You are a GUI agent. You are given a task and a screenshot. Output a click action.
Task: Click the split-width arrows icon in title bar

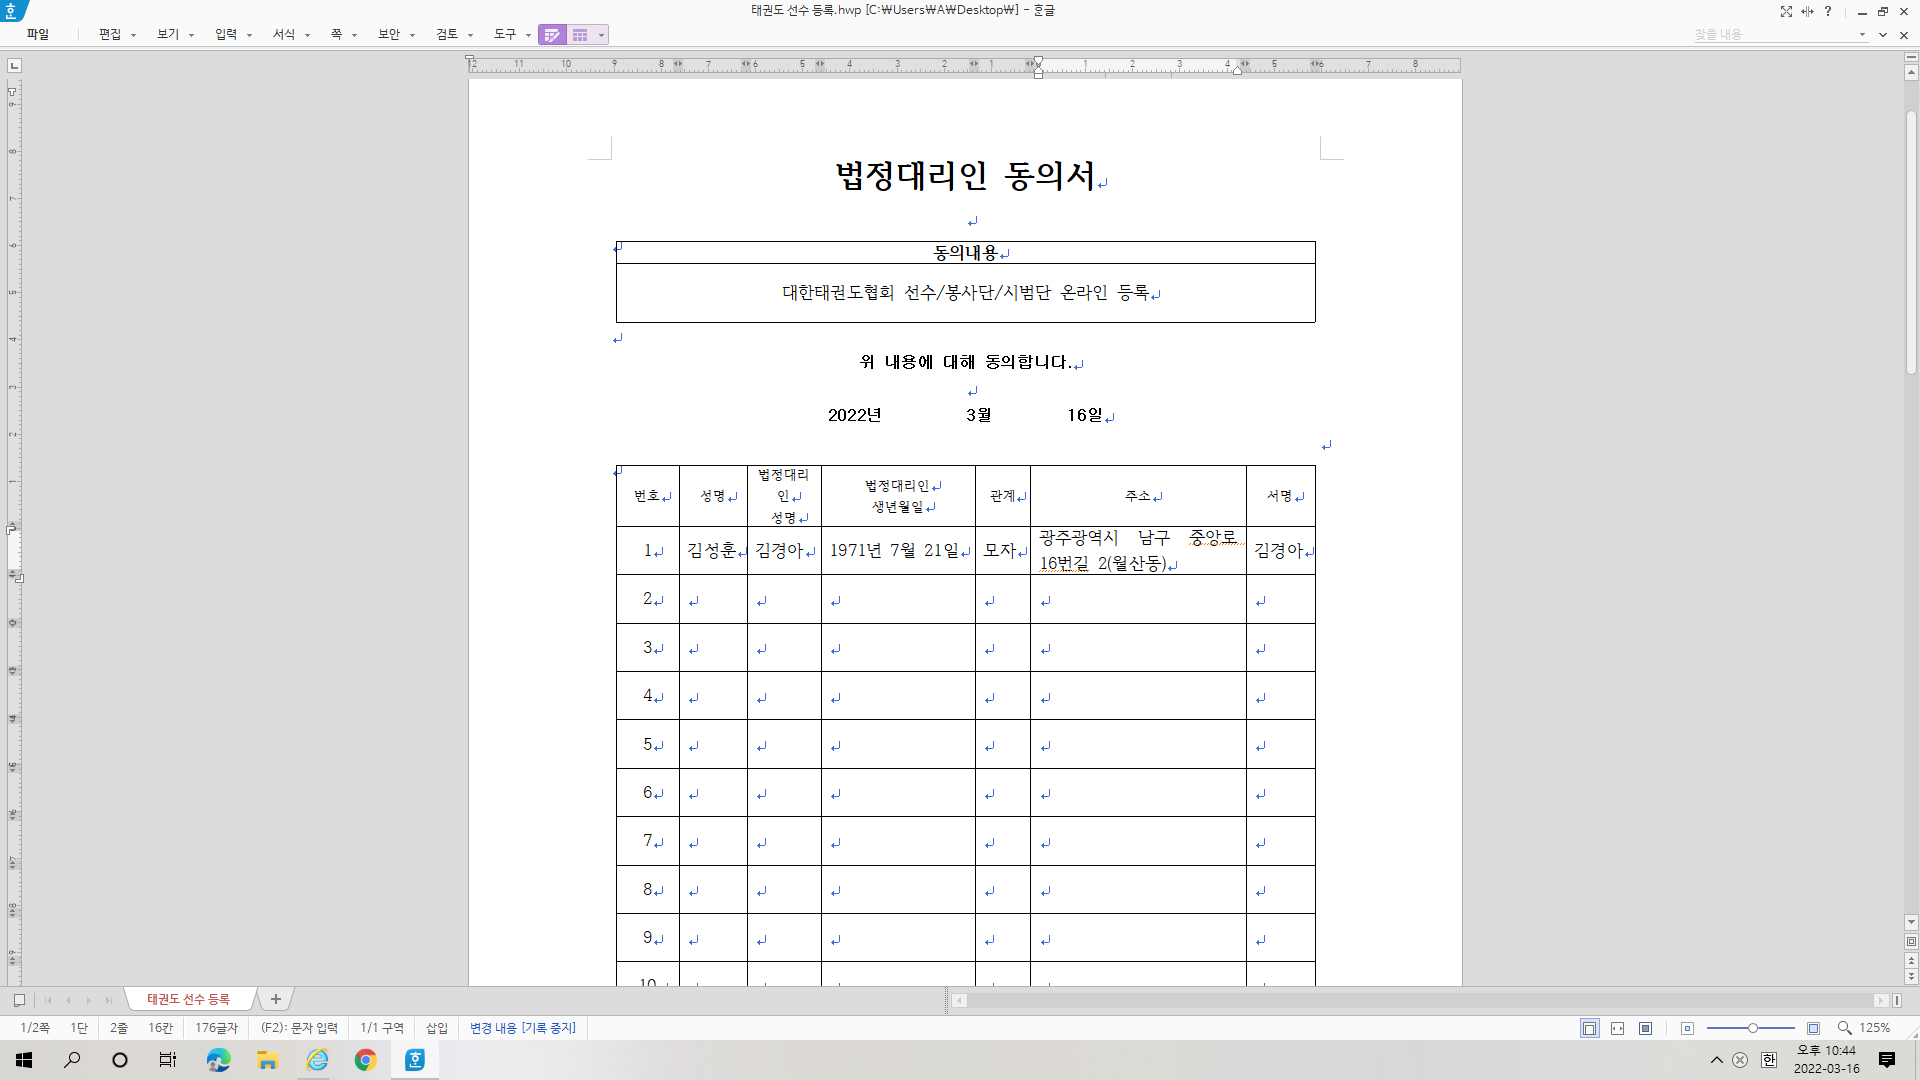pyautogui.click(x=1807, y=11)
